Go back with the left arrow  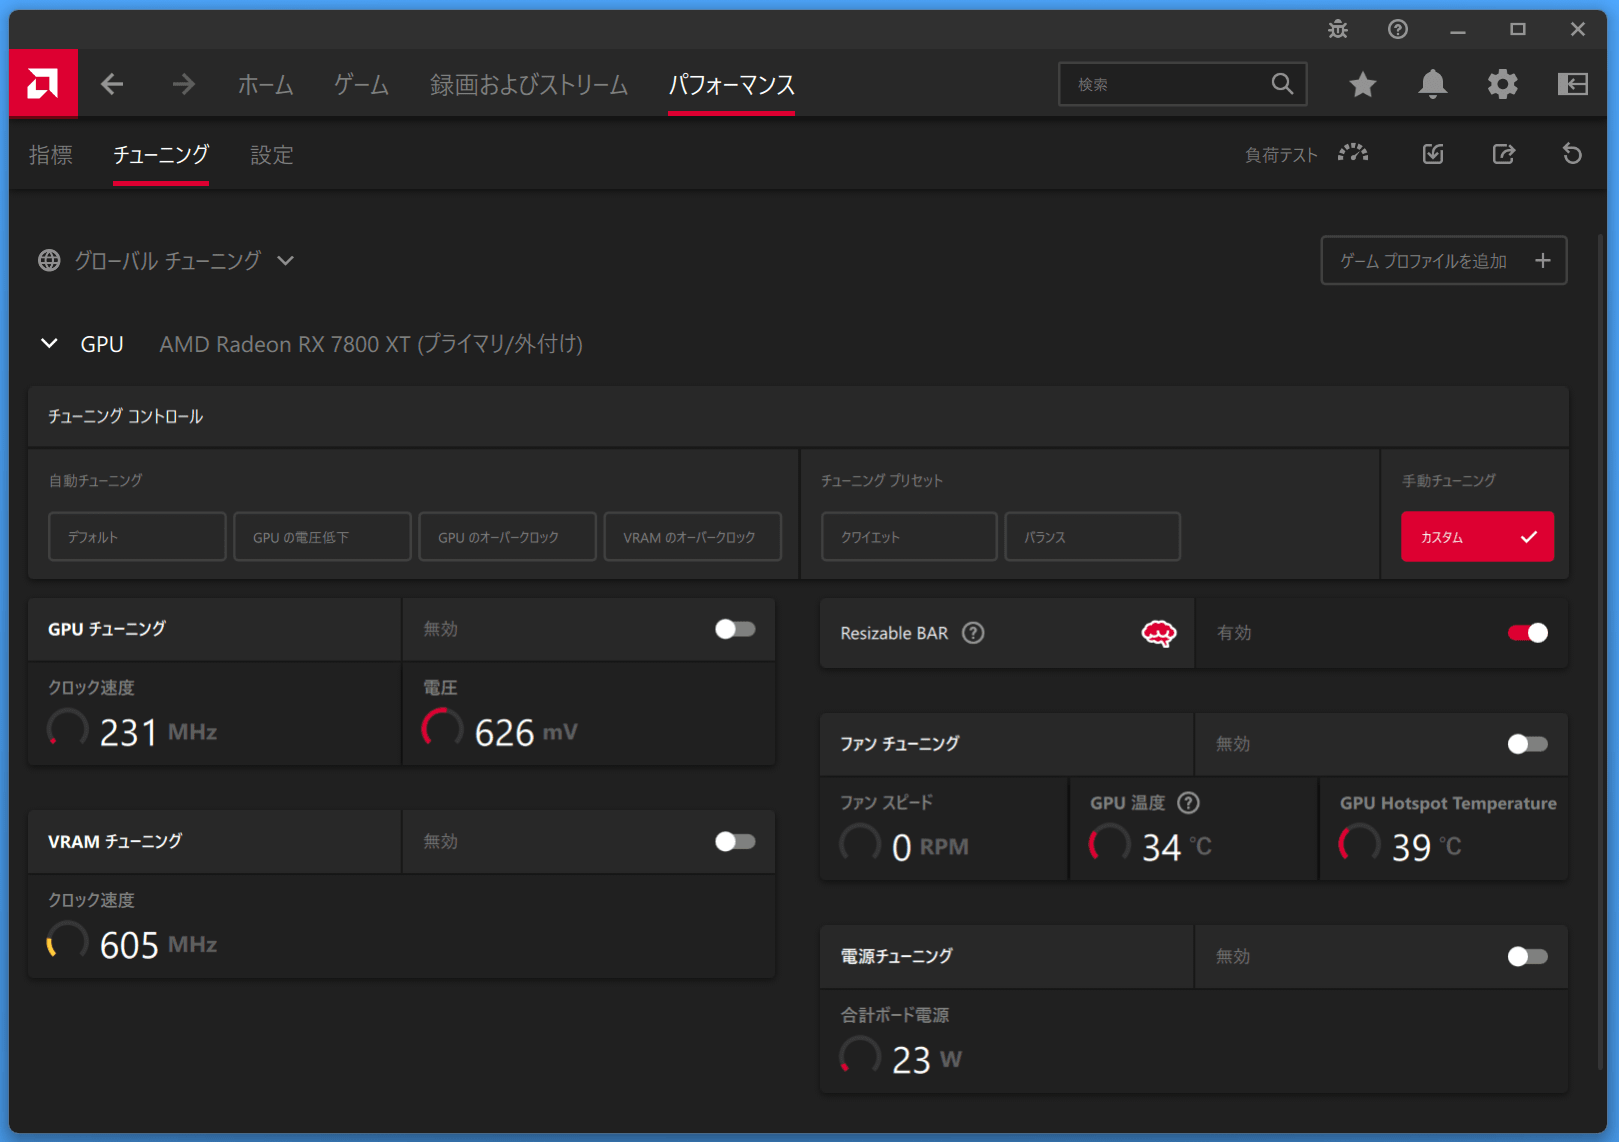(112, 84)
